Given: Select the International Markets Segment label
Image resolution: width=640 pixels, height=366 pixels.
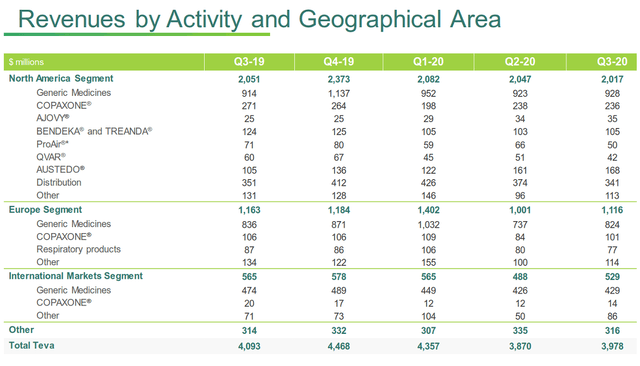Looking at the screenshot, I should 76,276.
